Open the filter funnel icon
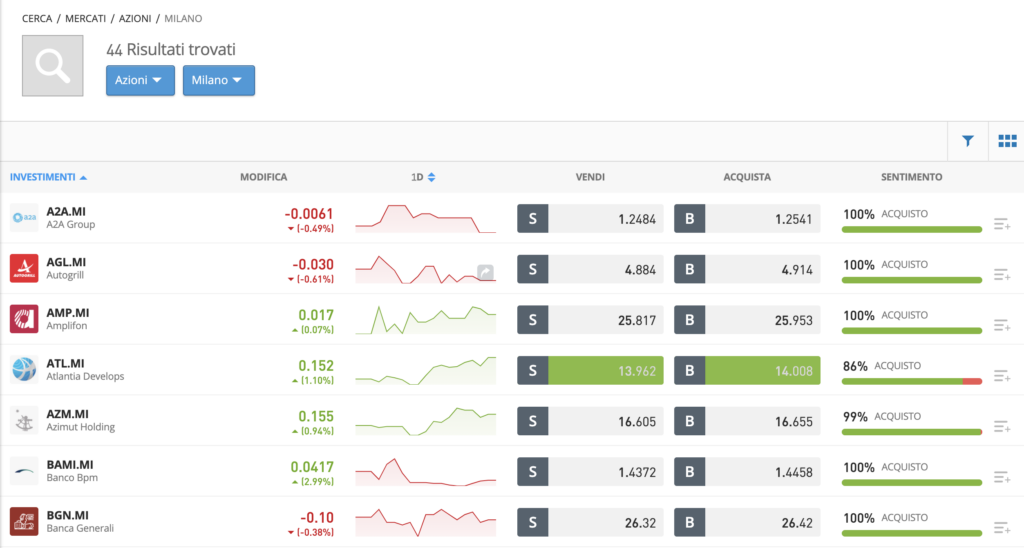The image size is (1024, 548). coord(967,140)
